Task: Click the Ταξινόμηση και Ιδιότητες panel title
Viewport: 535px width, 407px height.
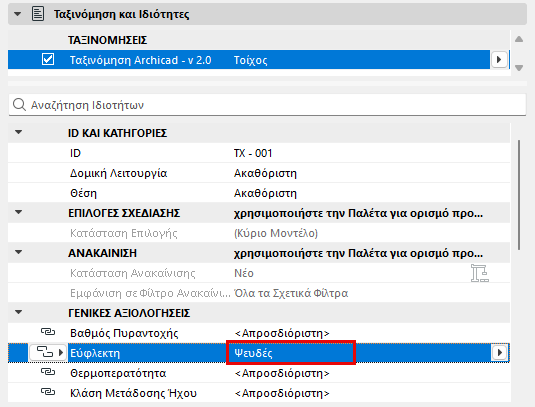Action: 121,14
